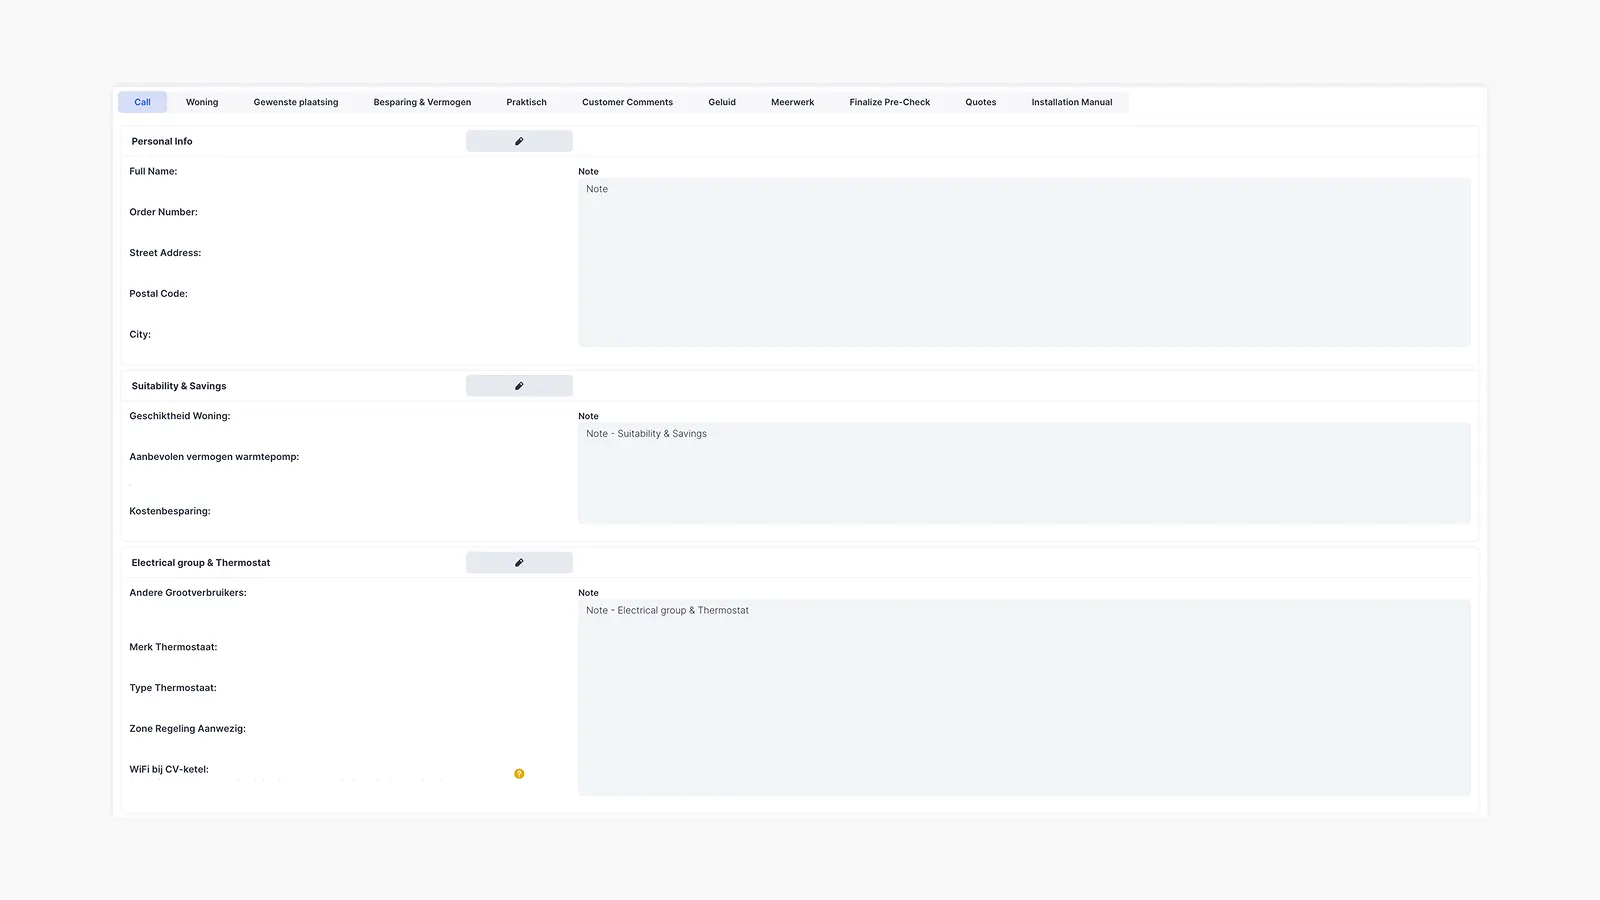1600x900 pixels.
Task: Click the WiFi bij CV-ketel label
Action: (x=169, y=770)
